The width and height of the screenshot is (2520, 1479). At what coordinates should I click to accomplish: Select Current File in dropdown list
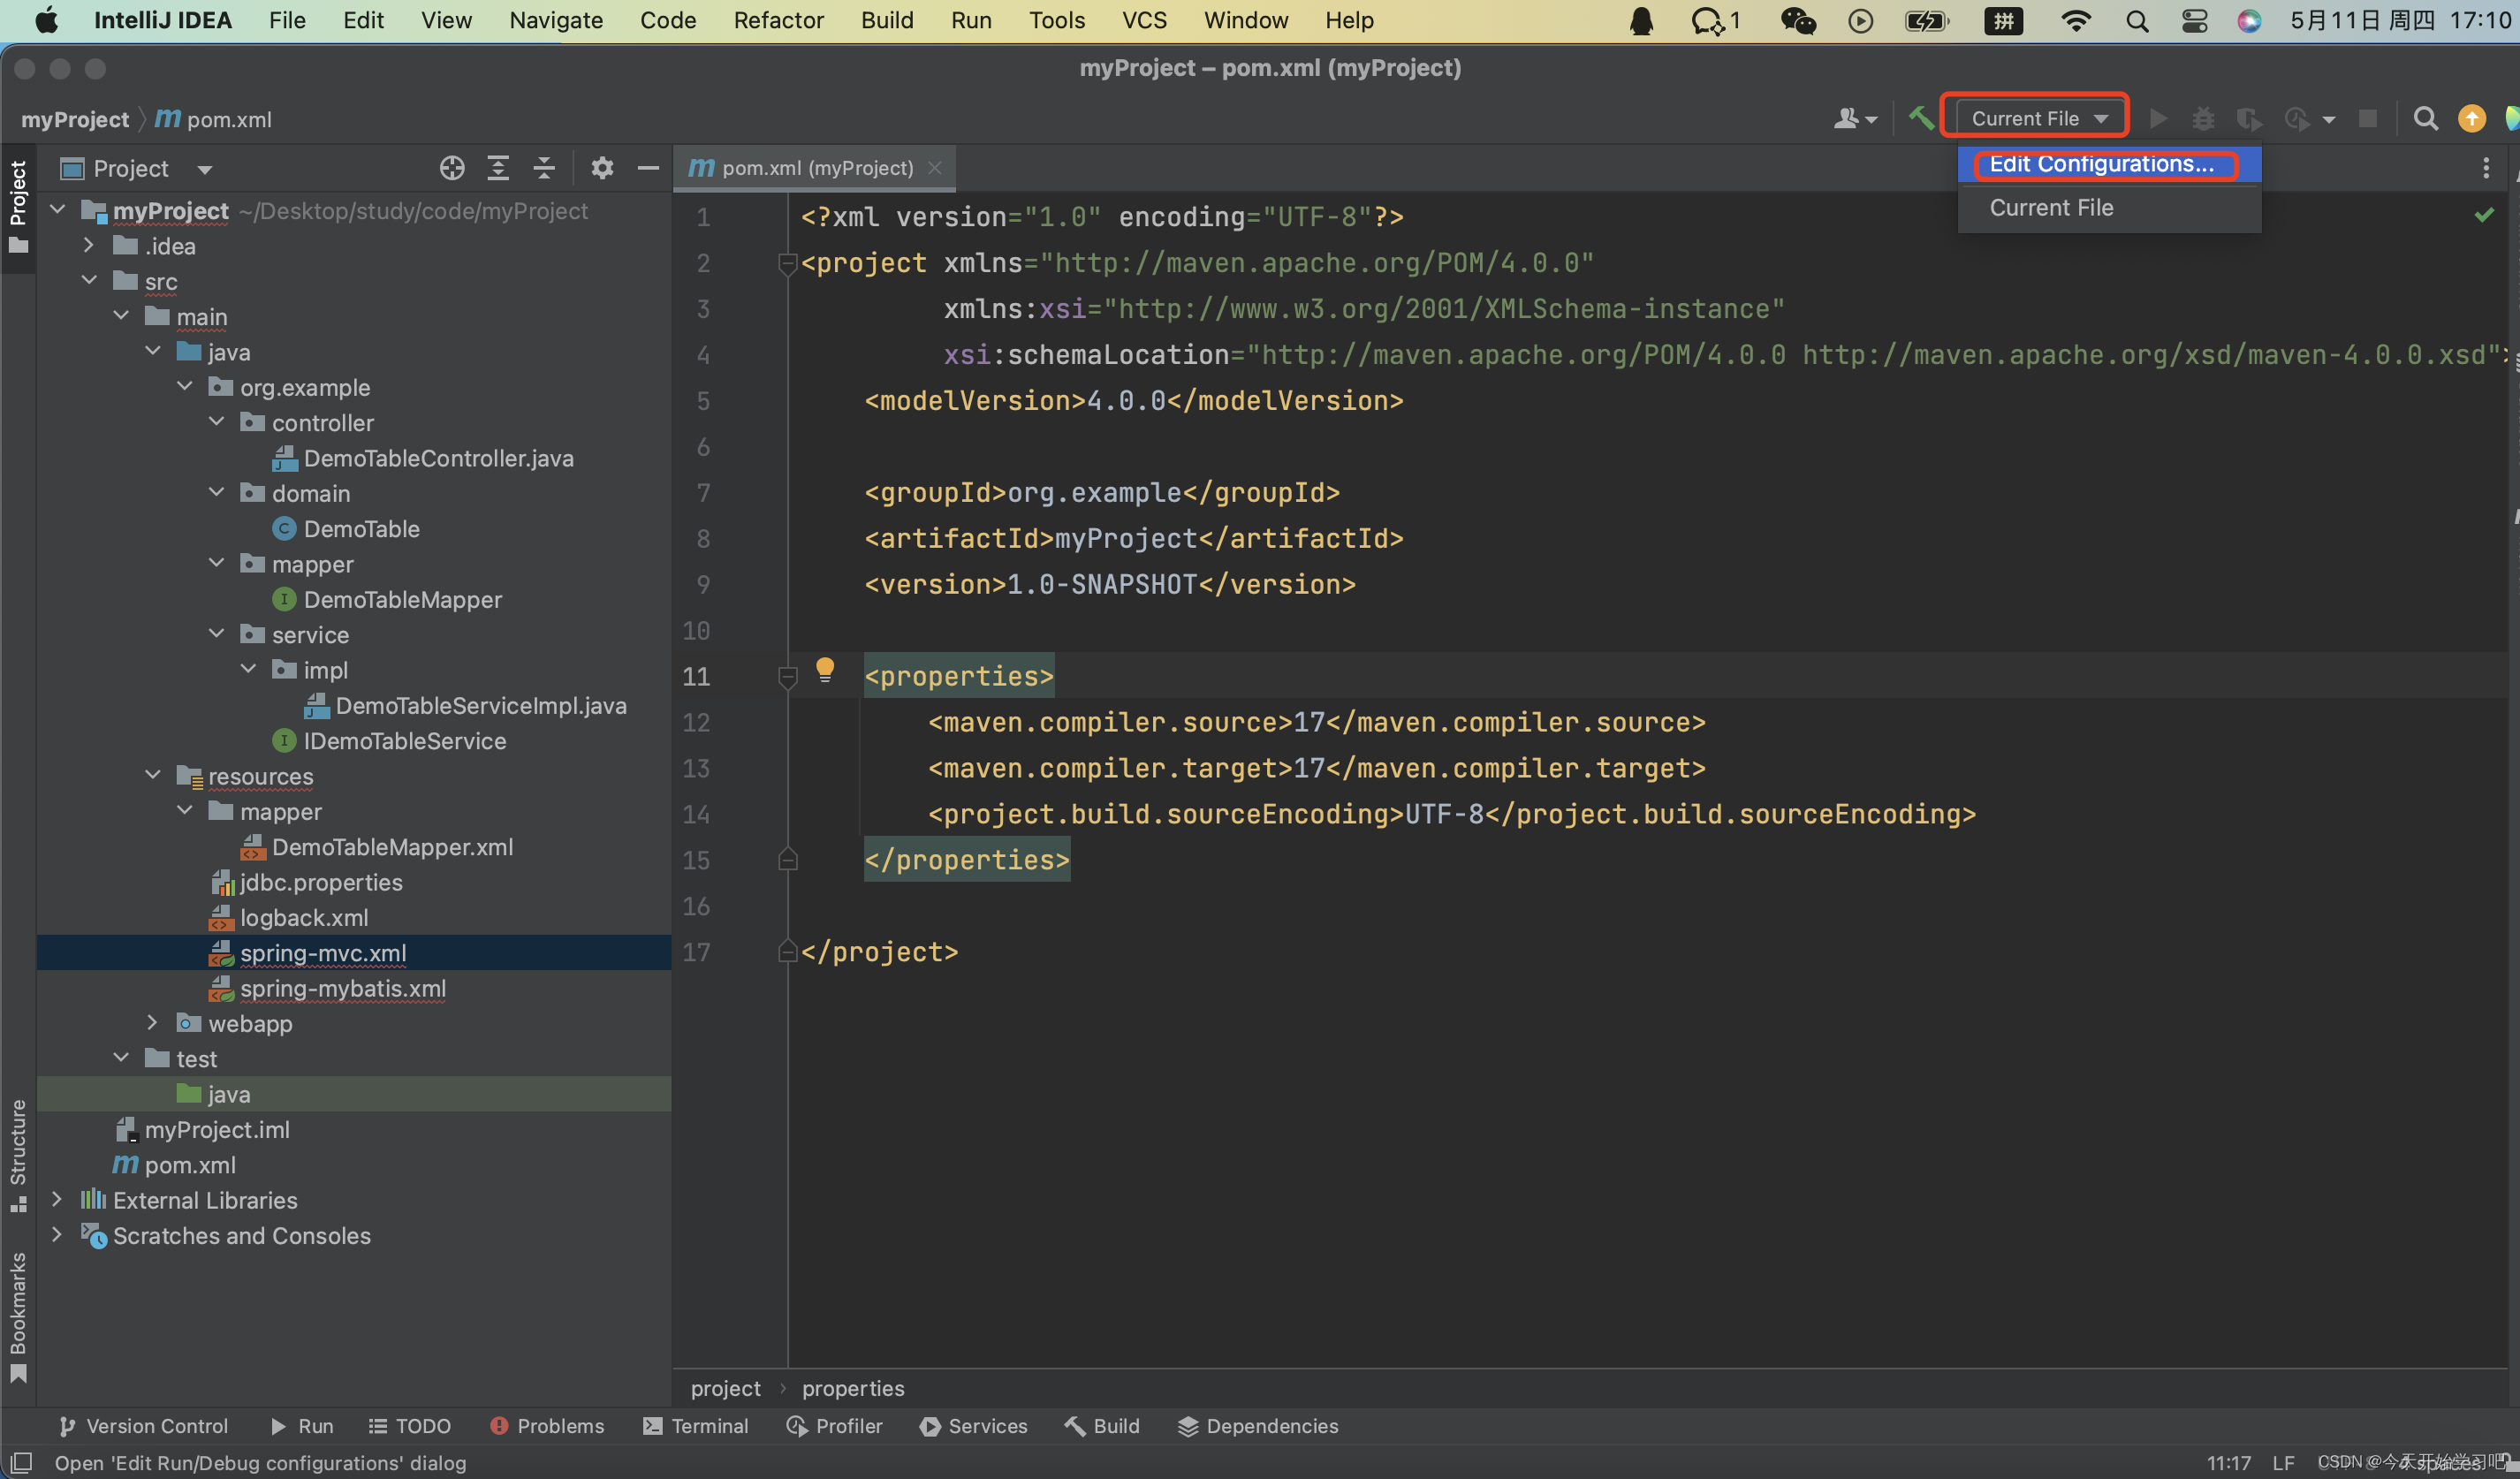[2109, 208]
